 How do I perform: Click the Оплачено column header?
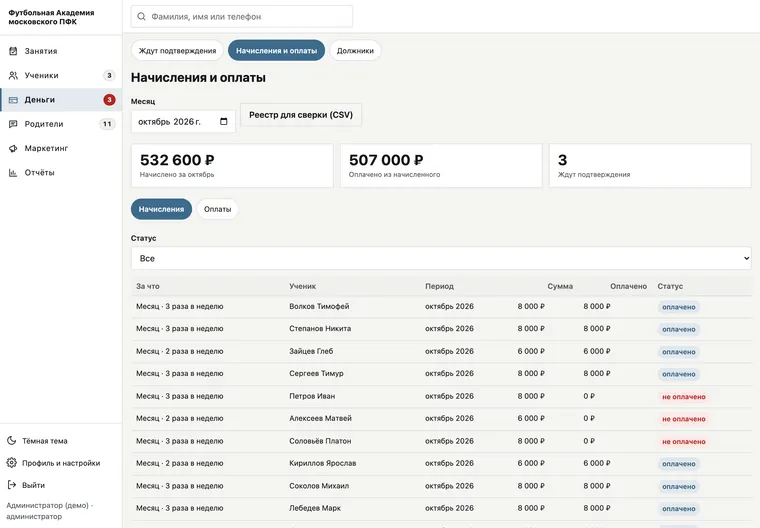click(x=628, y=286)
